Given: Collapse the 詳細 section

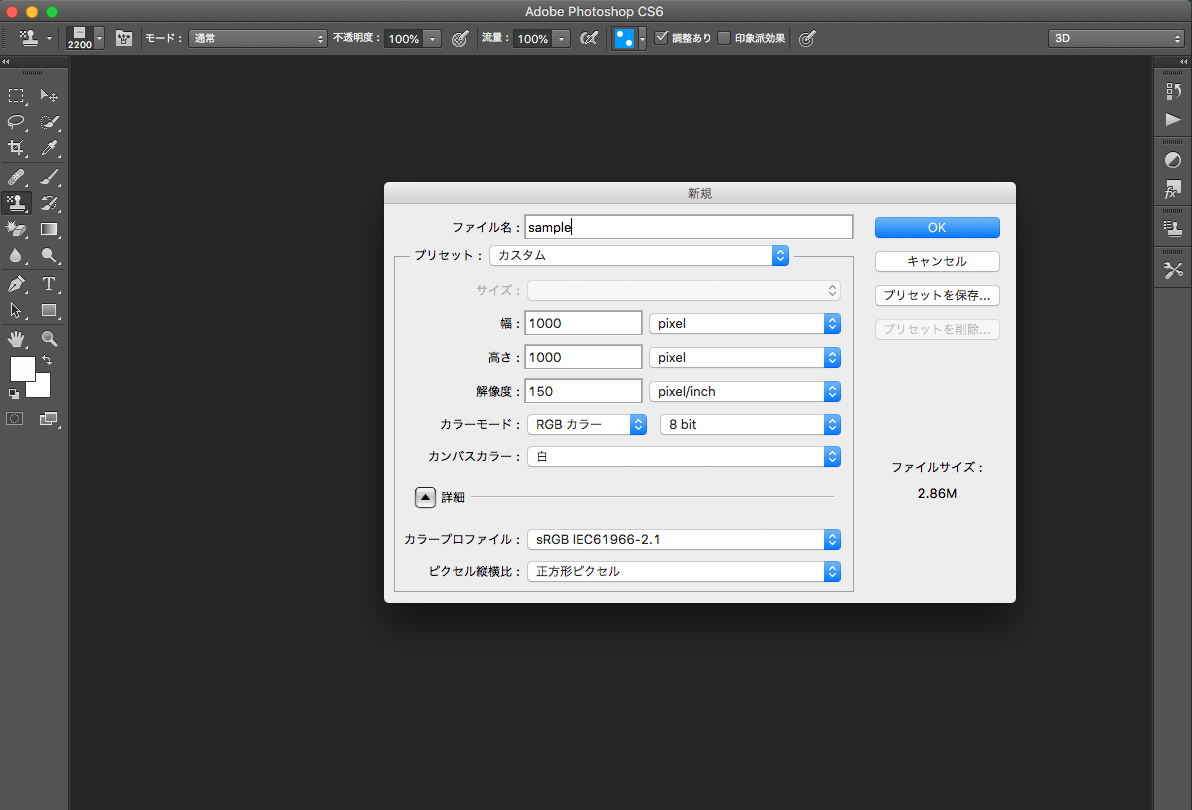Looking at the screenshot, I should point(425,497).
